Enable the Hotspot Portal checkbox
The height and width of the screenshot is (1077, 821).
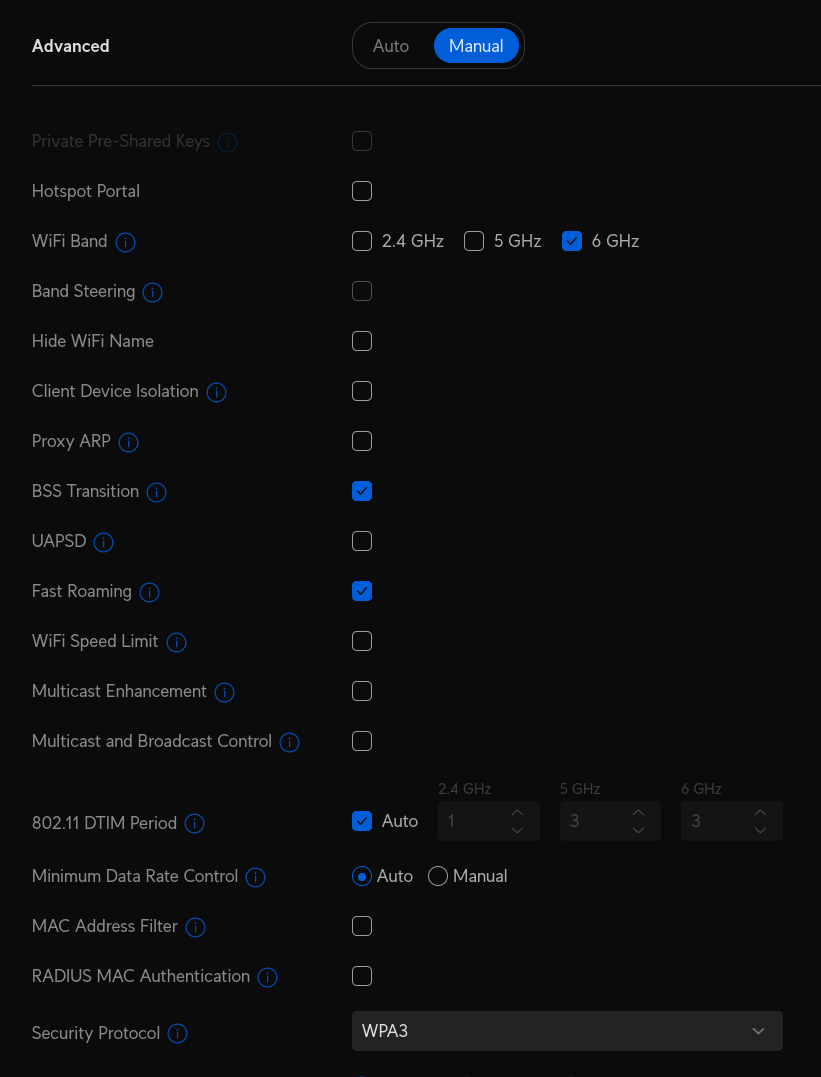point(362,191)
